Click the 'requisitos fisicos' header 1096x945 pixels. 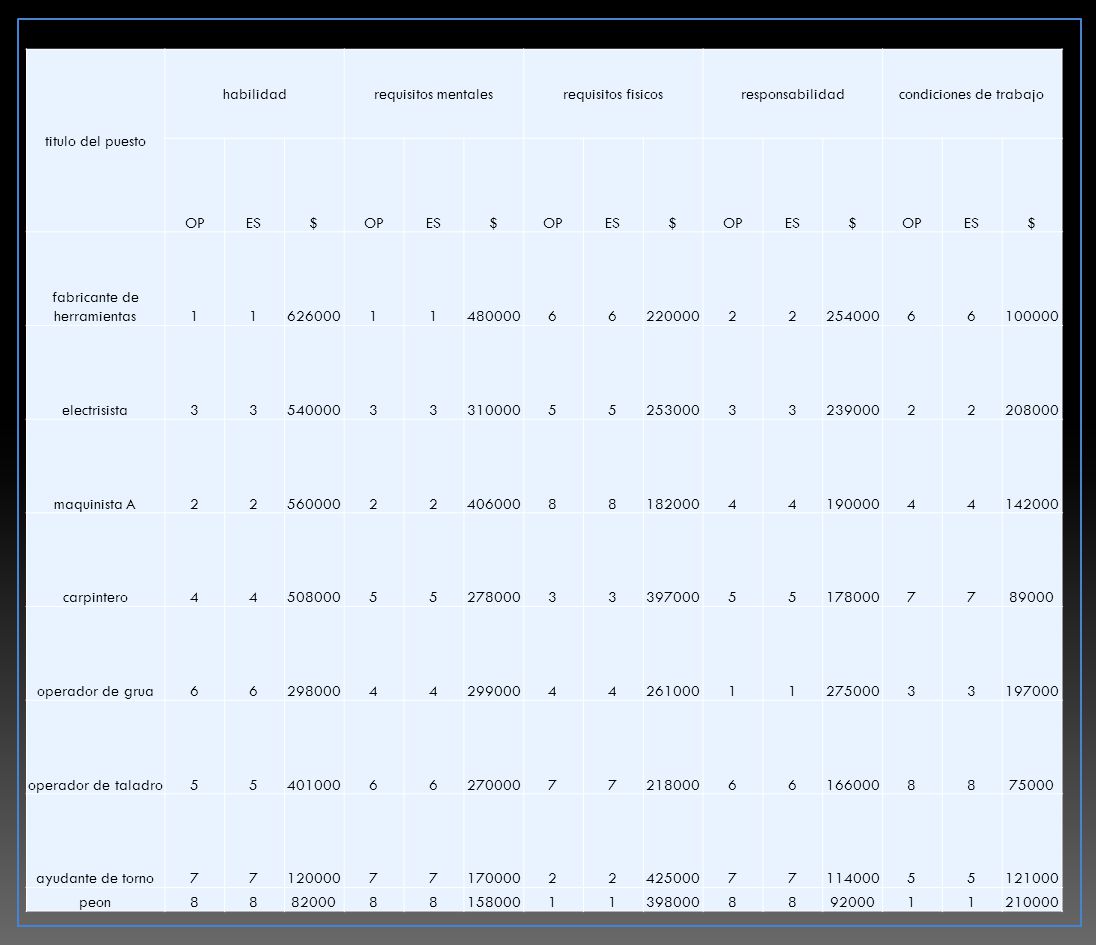[613, 94]
